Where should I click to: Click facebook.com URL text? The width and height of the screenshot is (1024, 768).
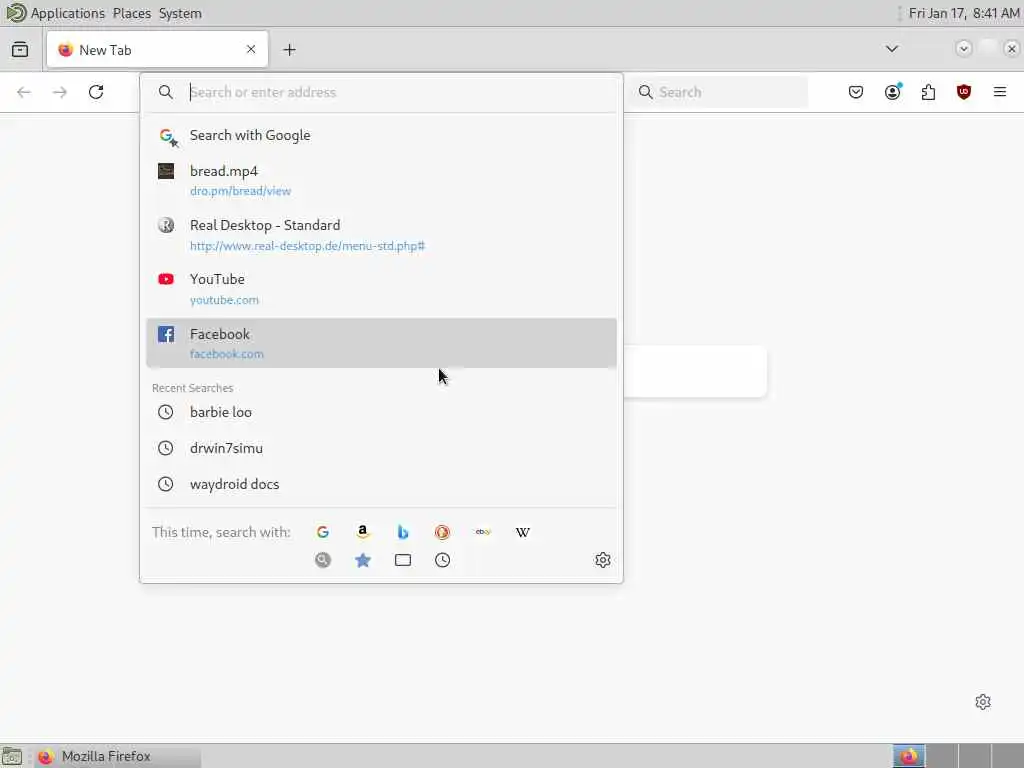[x=227, y=354]
